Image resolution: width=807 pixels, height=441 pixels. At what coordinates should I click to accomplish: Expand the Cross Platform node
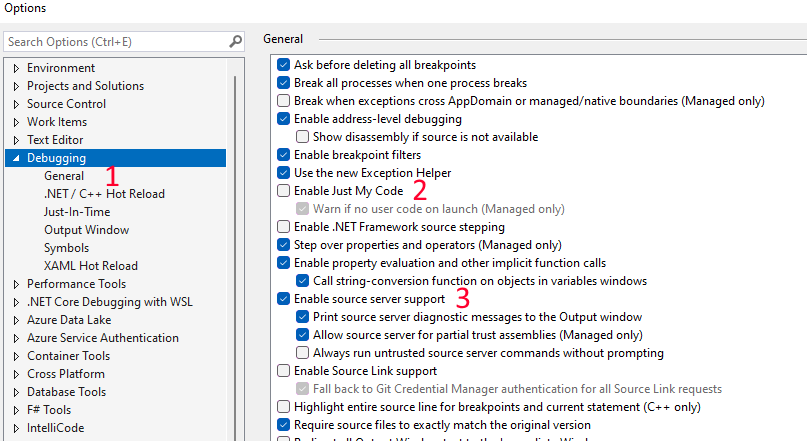click(16, 374)
